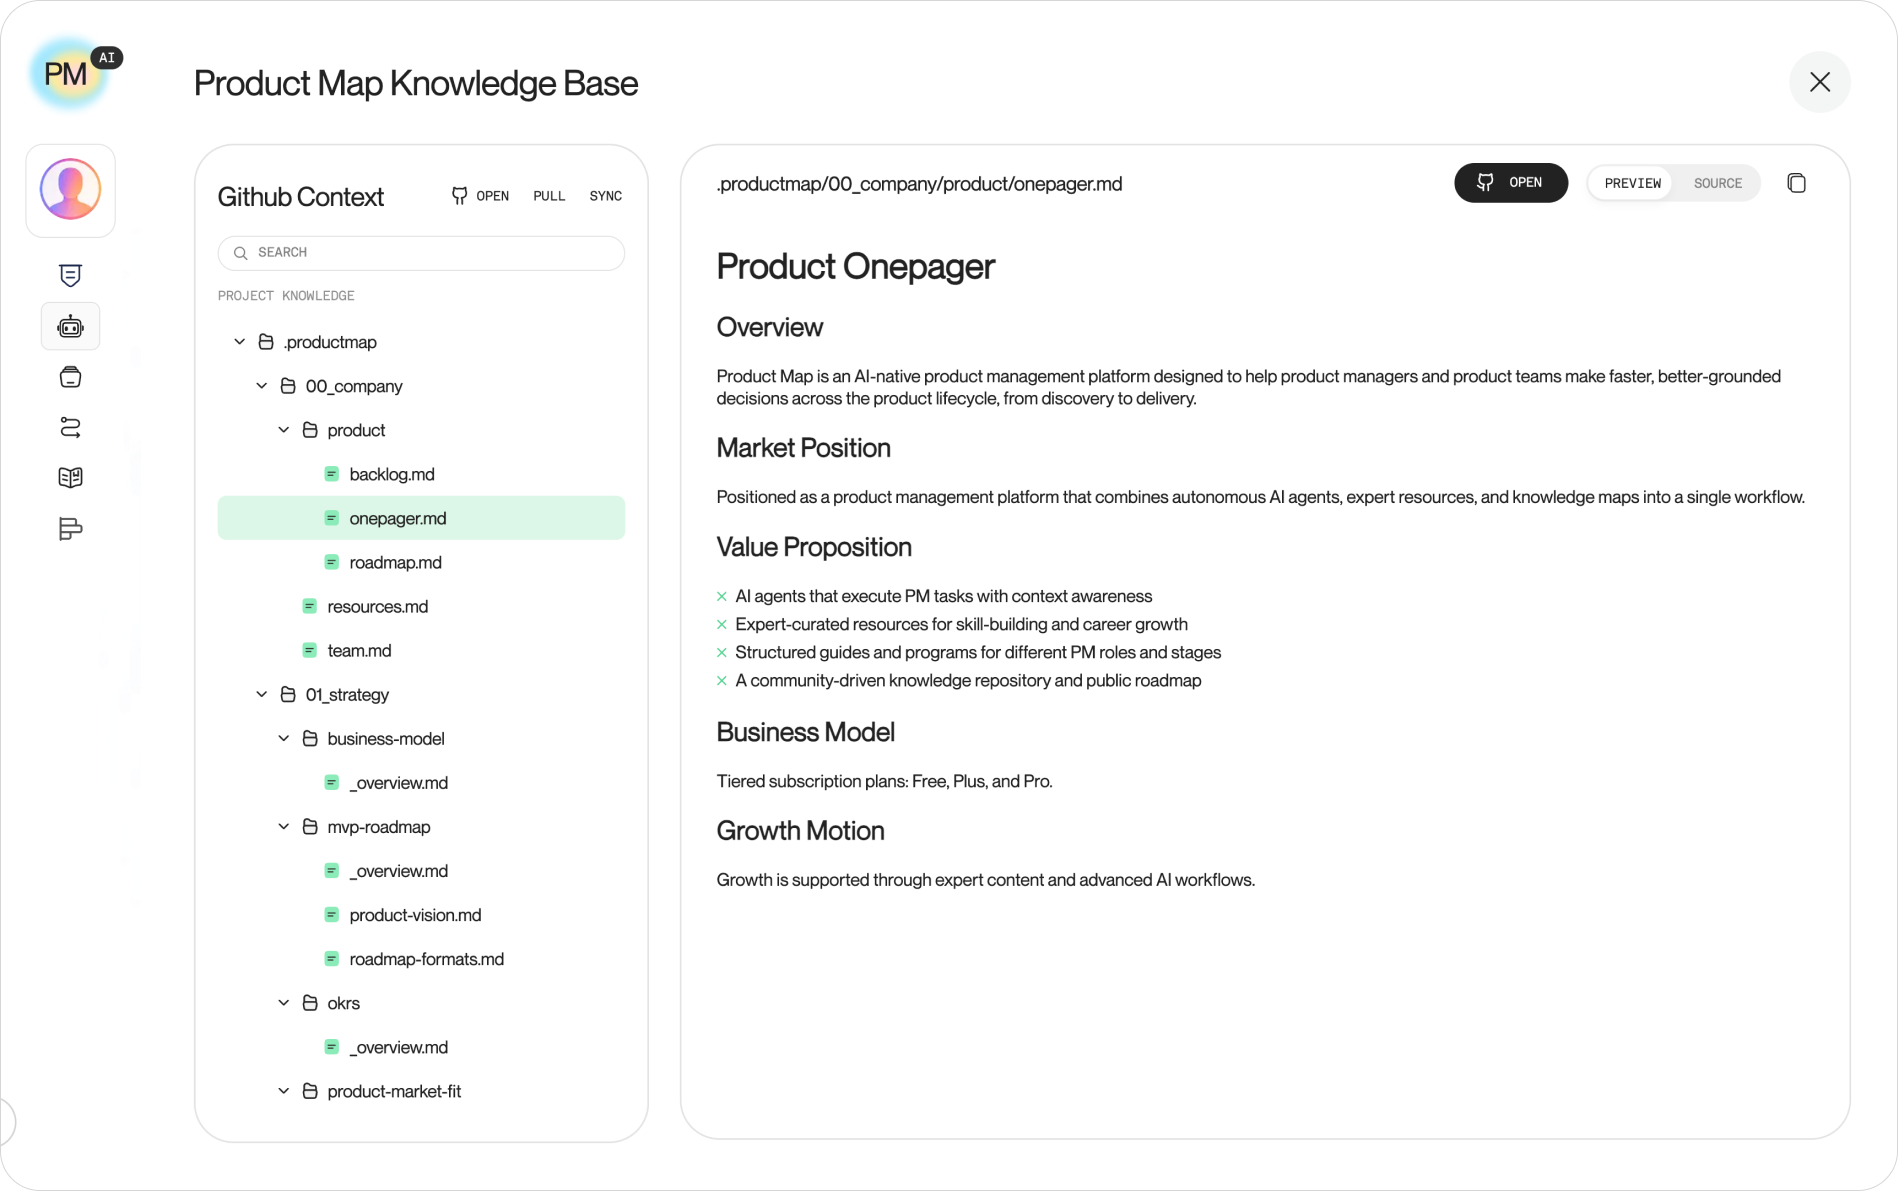Open the bucket-shaped sidebar icon
This screenshot has height=1191, width=1898.
(70, 377)
